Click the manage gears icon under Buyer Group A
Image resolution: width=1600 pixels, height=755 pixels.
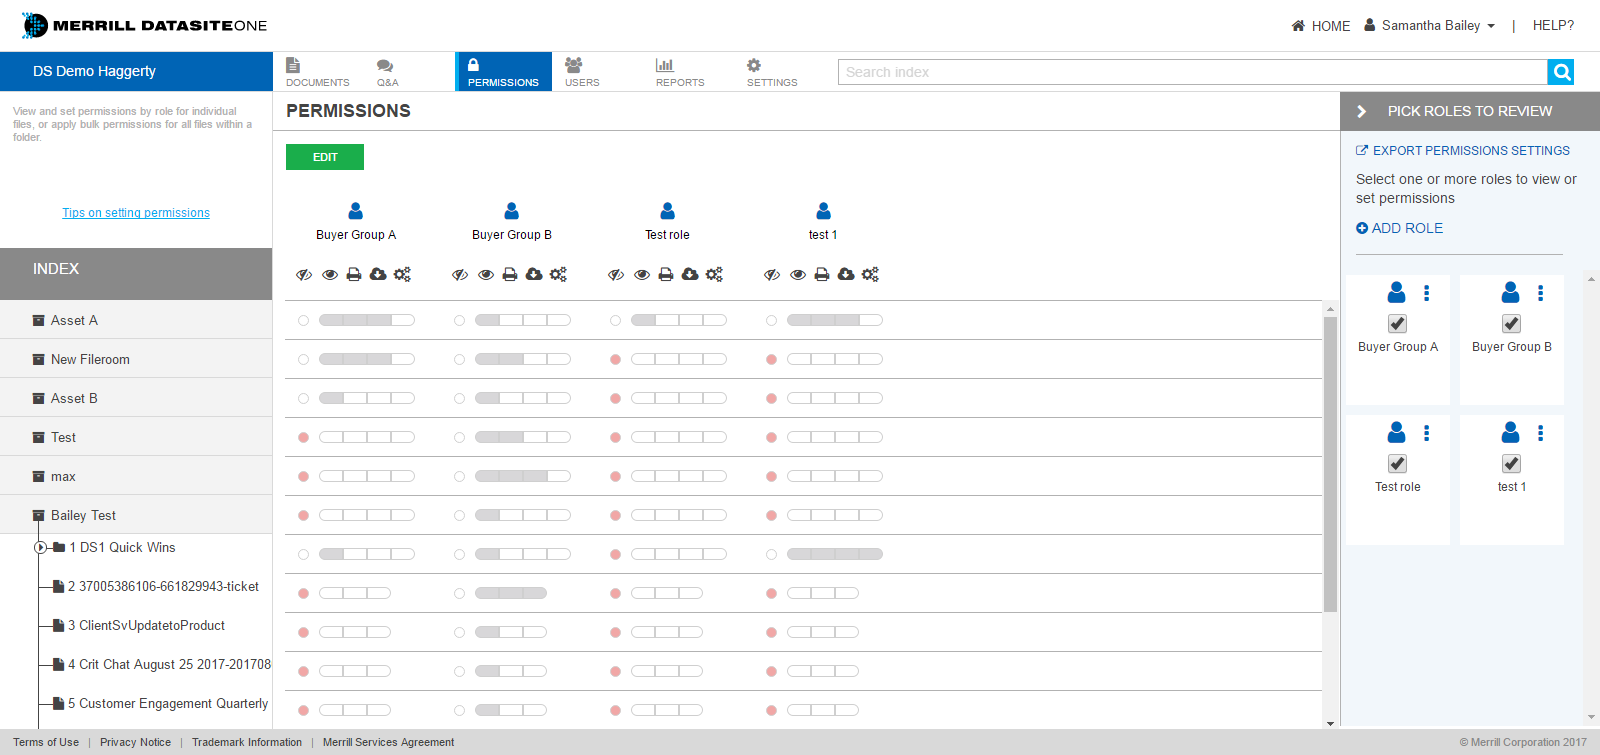[x=402, y=274]
